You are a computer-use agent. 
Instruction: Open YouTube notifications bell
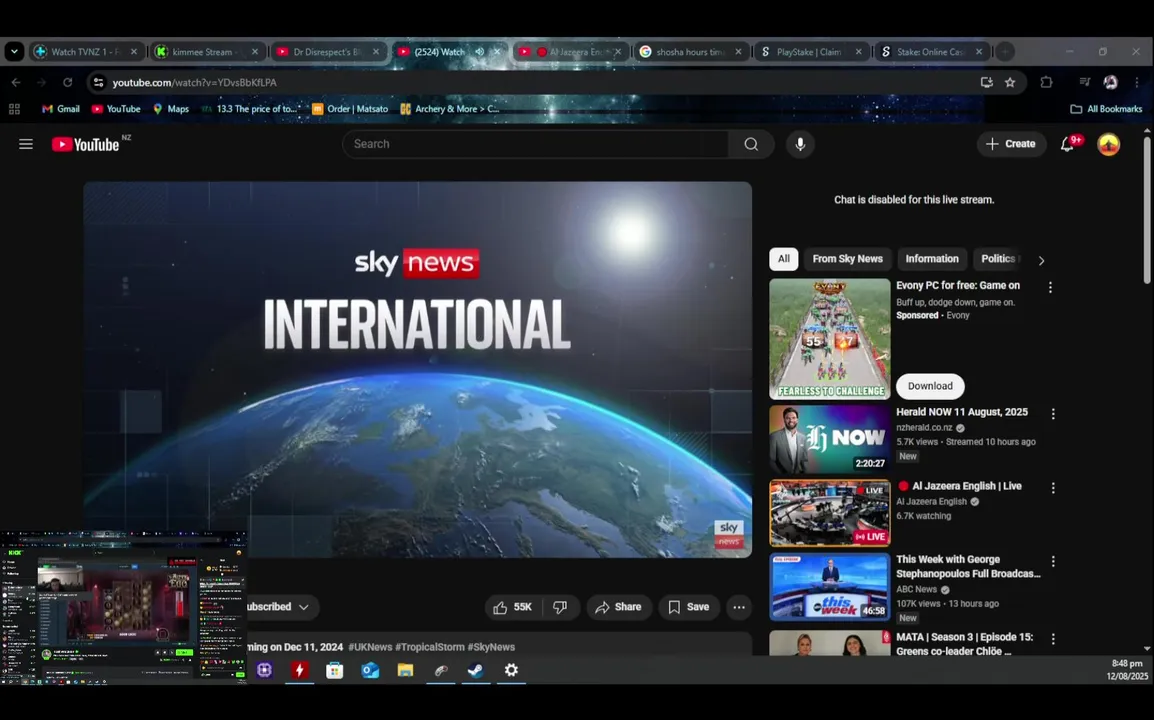pos(1067,144)
